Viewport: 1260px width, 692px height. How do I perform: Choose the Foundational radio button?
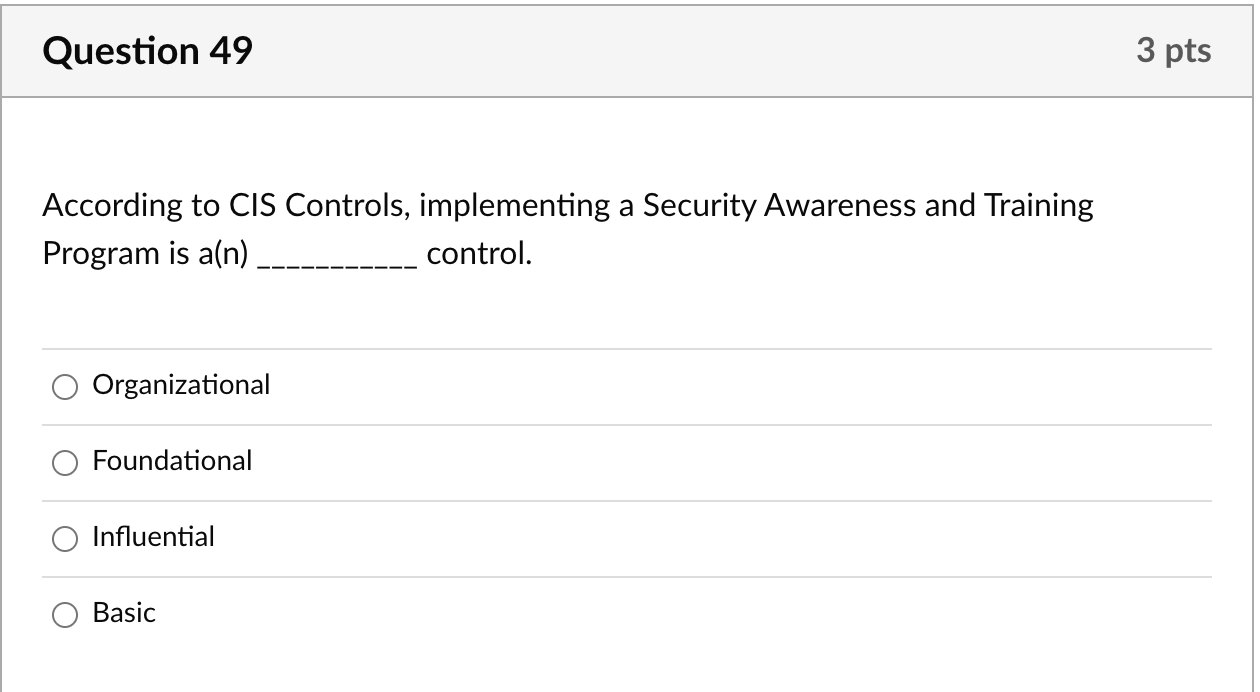point(65,463)
